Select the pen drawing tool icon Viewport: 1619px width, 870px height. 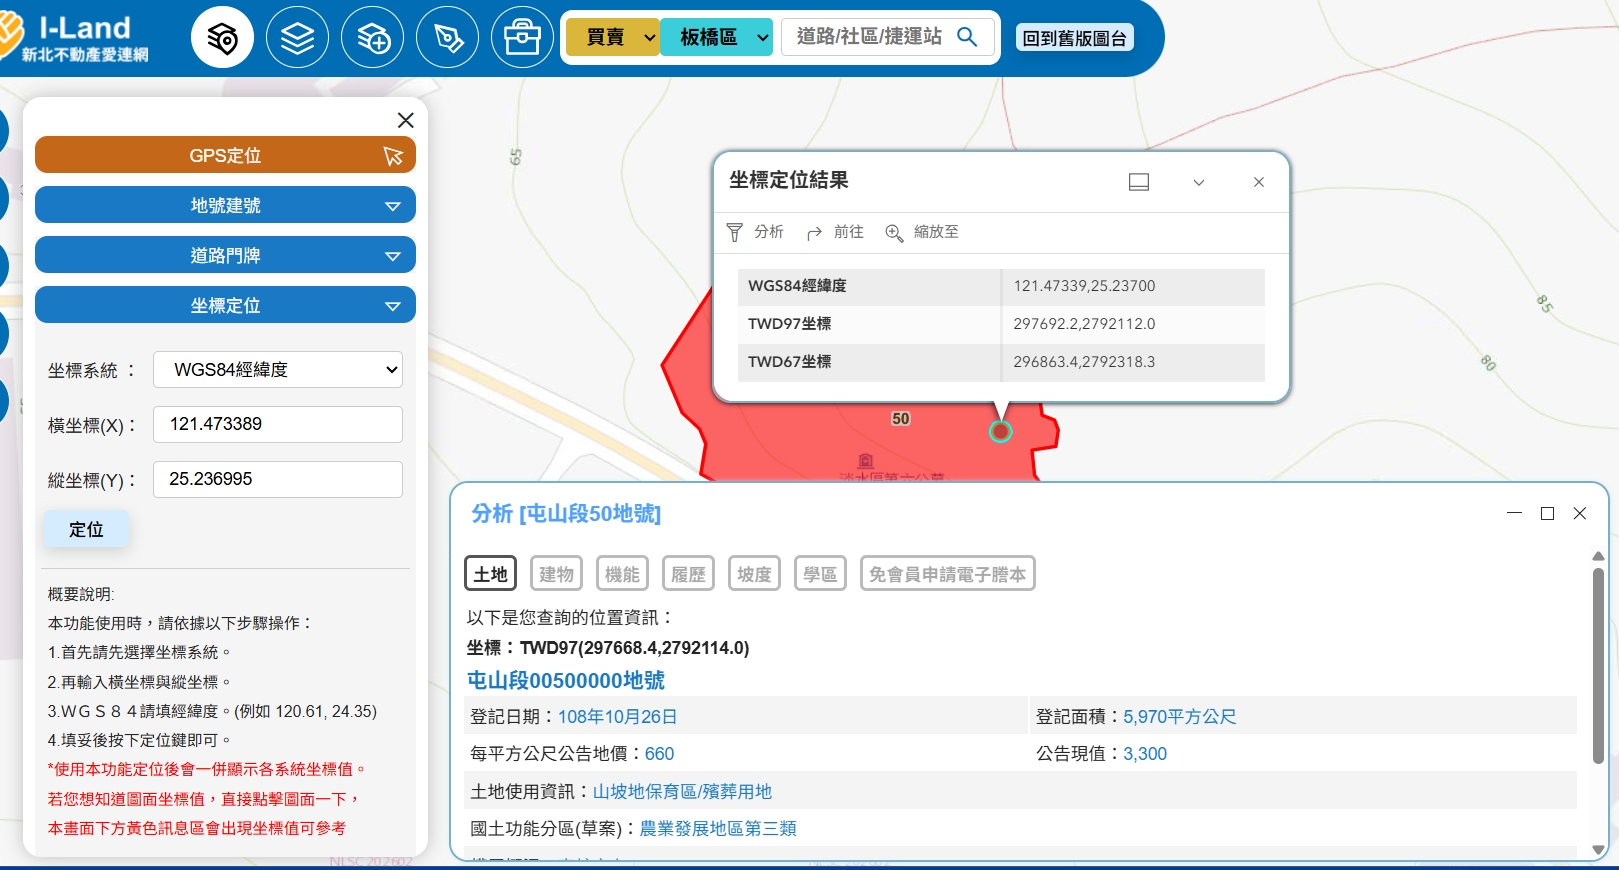[447, 38]
